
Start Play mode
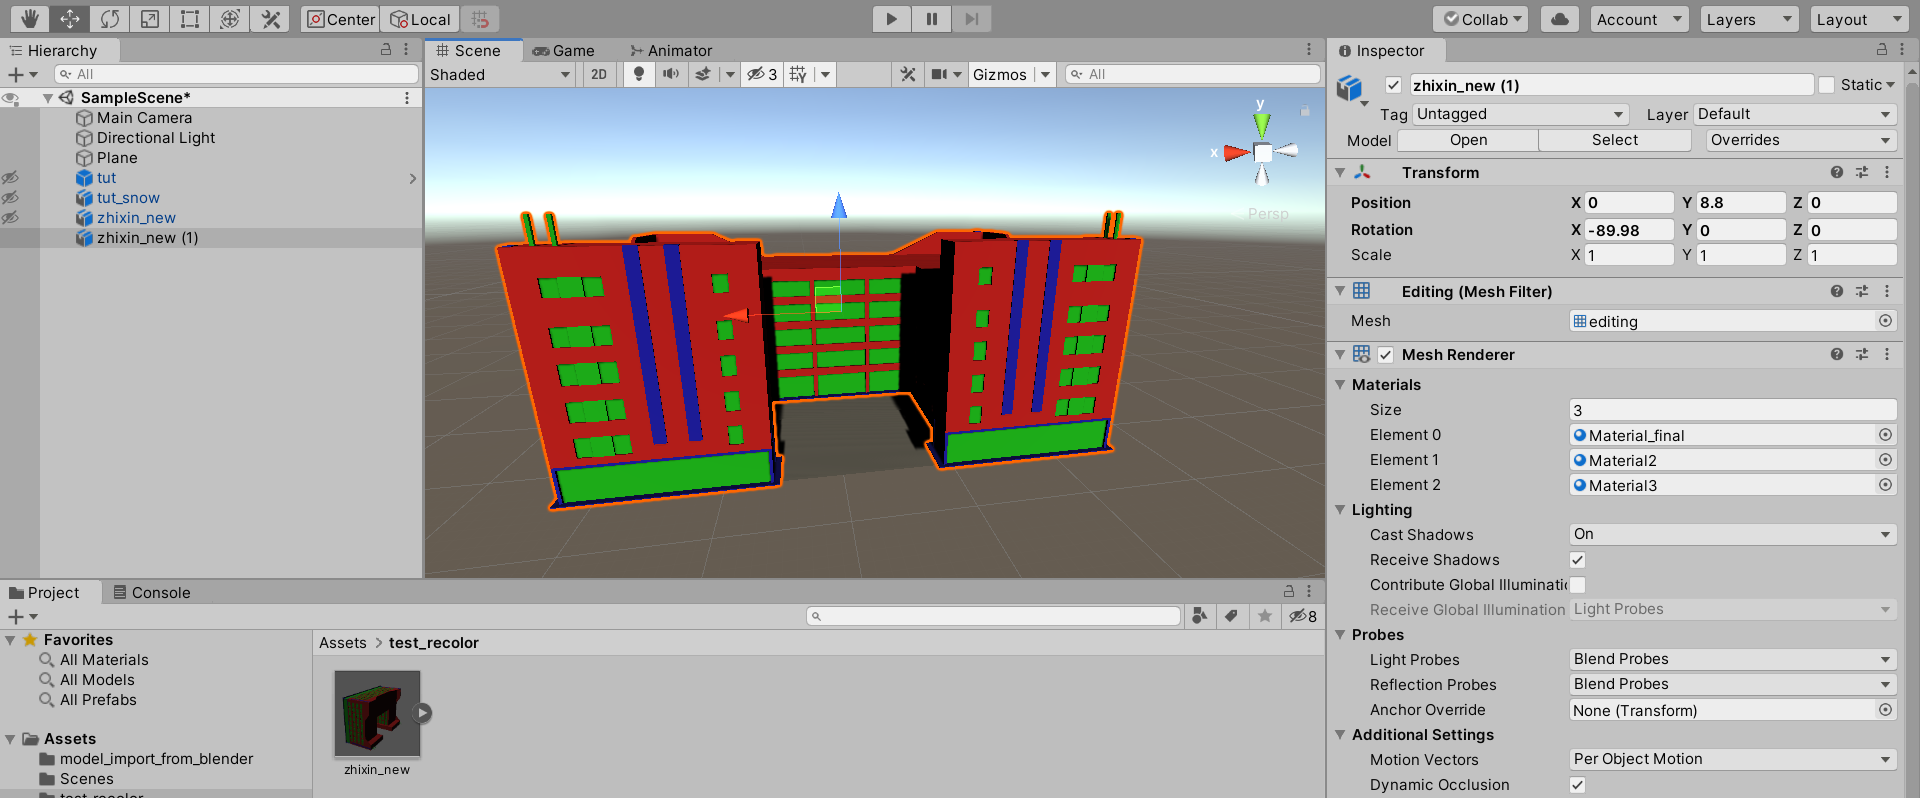coord(891,19)
